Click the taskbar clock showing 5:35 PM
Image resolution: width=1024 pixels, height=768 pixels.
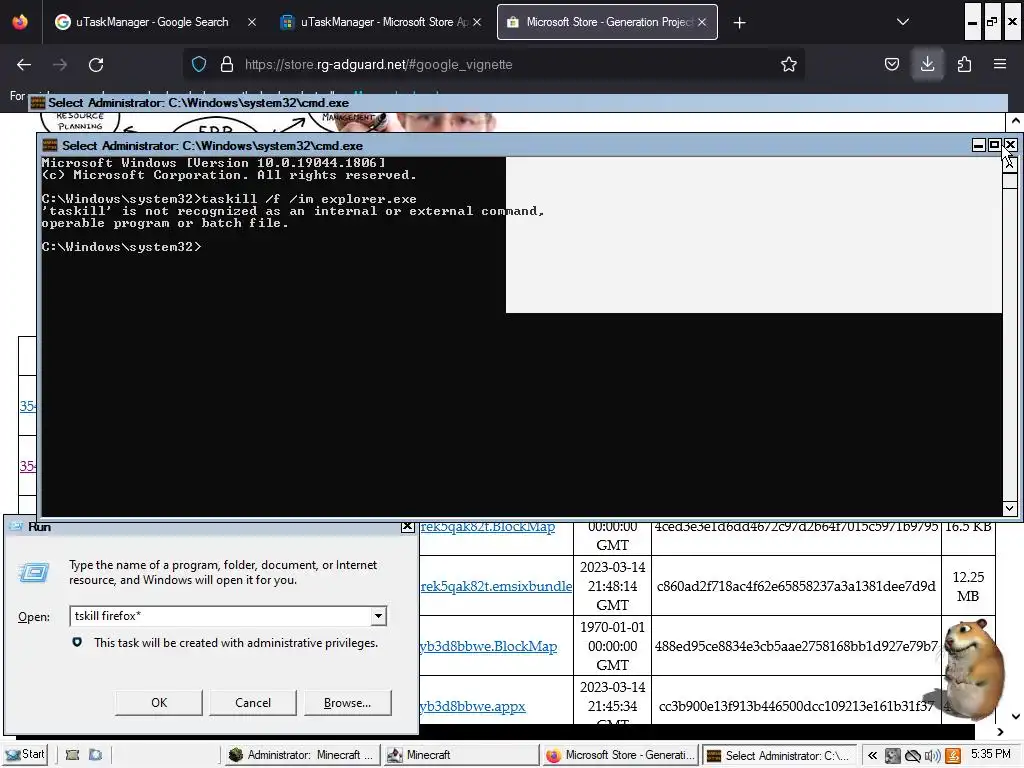(990, 754)
